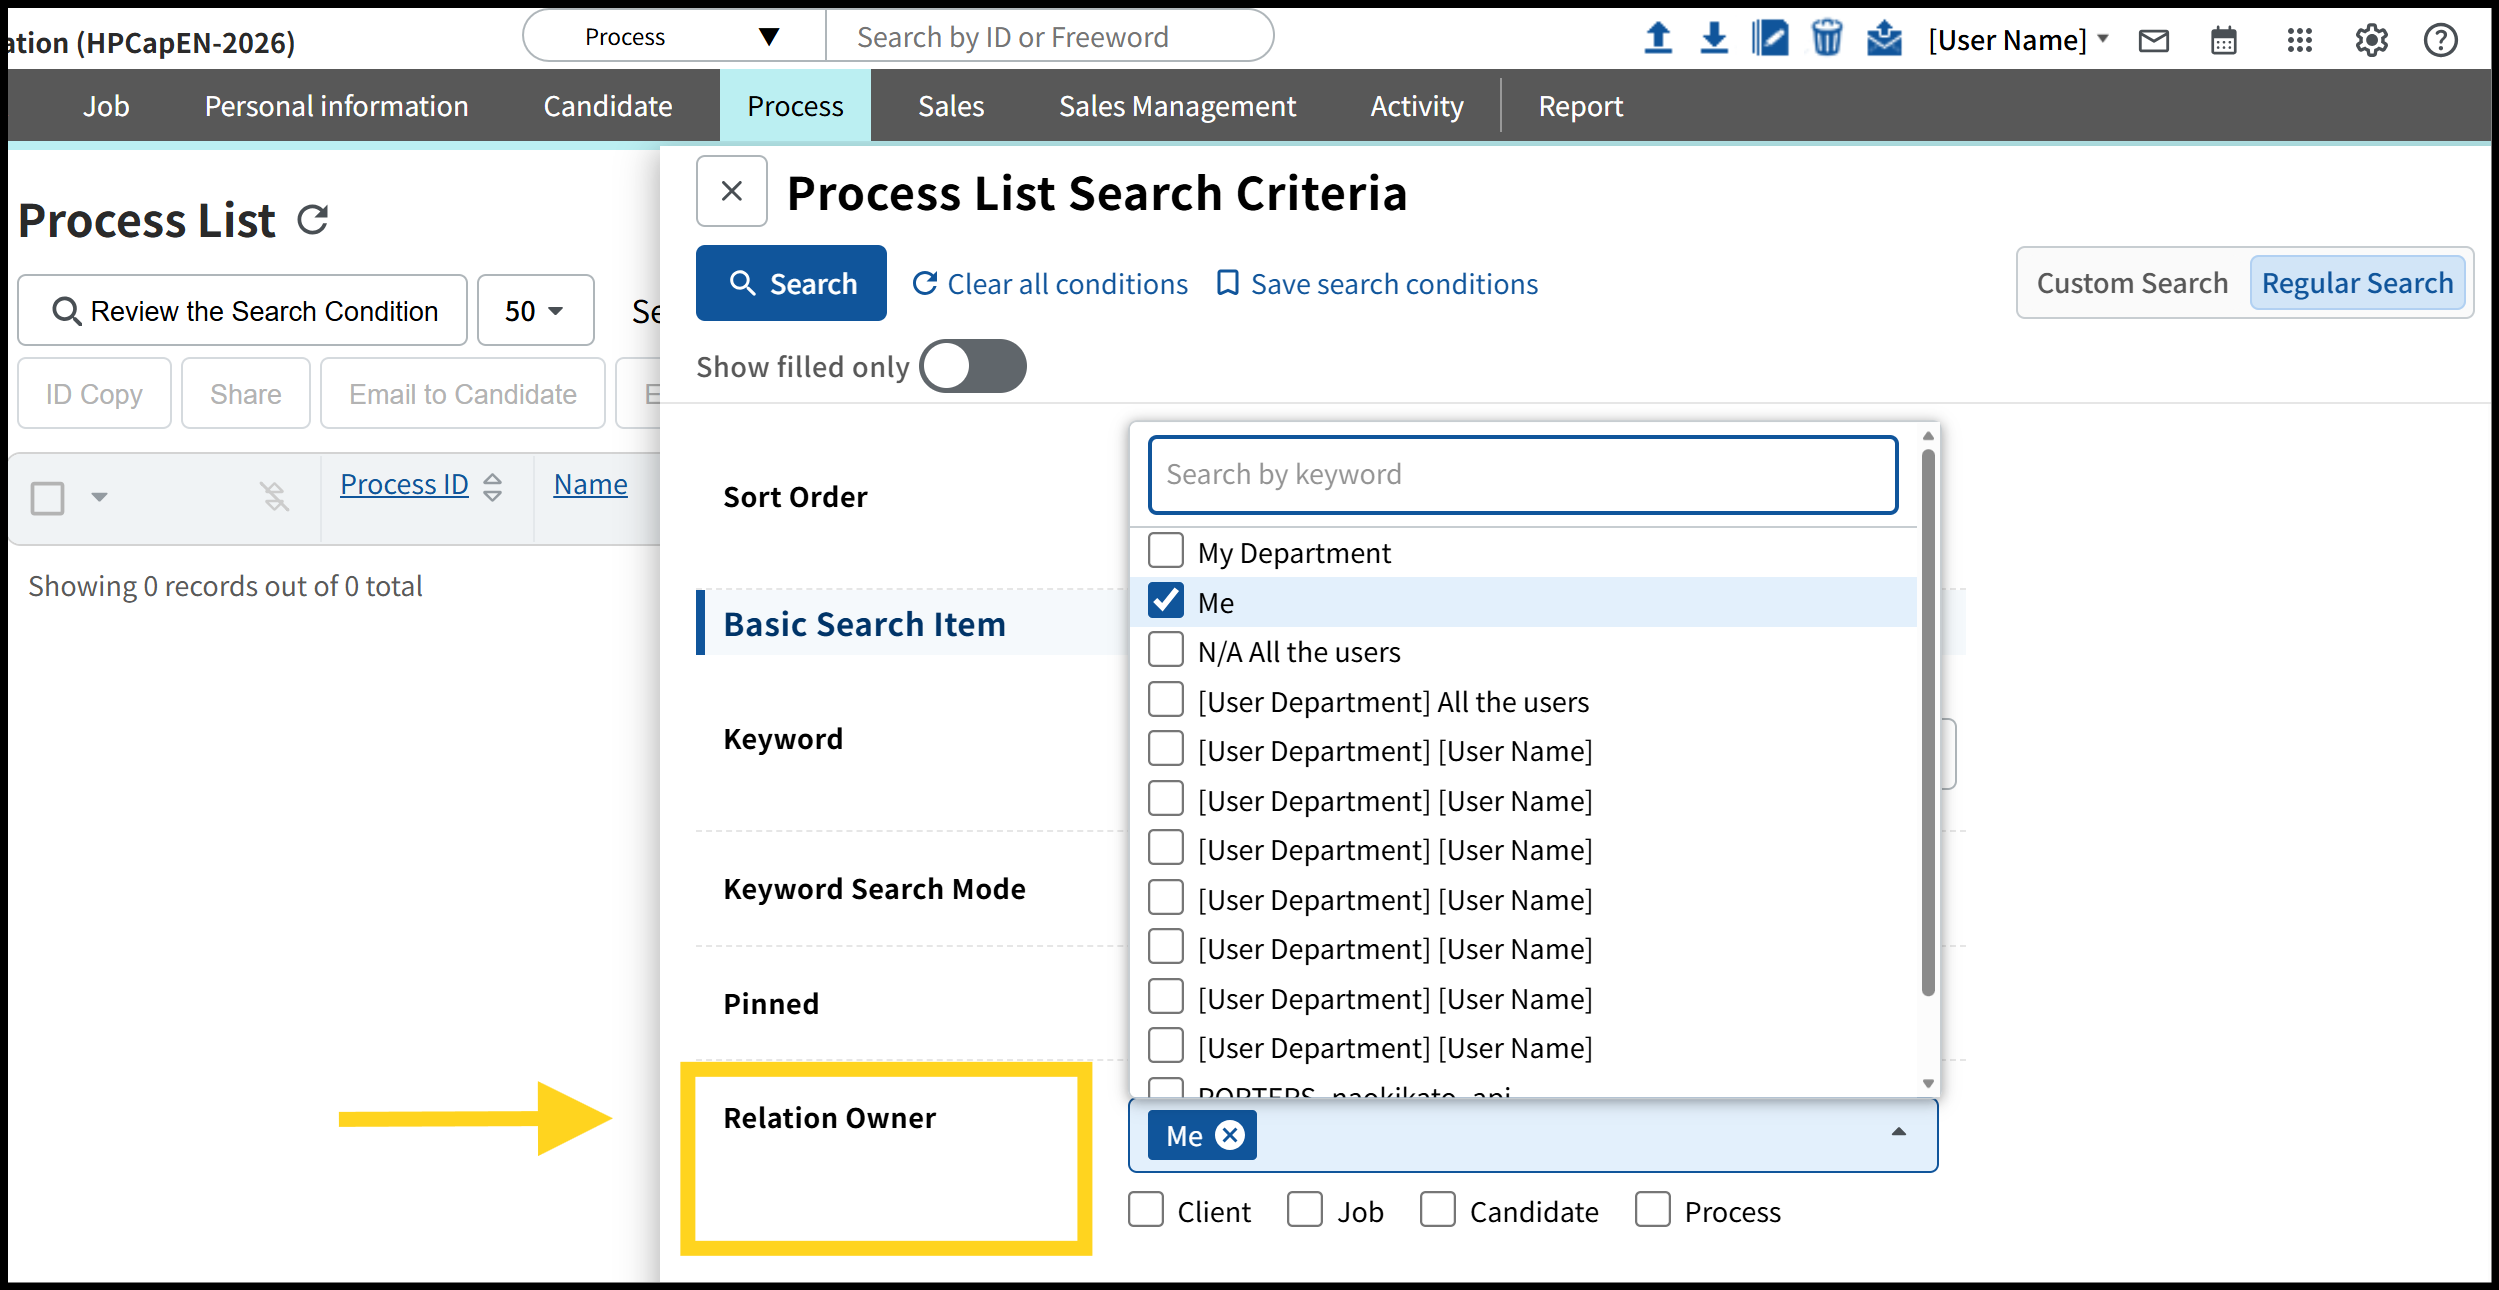The height and width of the screenshot is (1290, 2499).
Task: Toggle the Show filled only switch
Action: [x=972, y=366]
